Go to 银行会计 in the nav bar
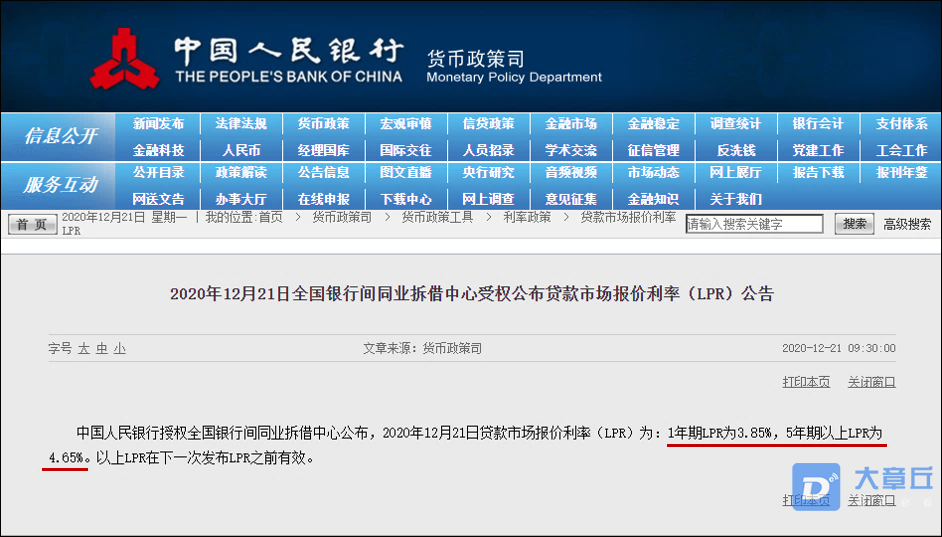The image size is (942, 537). click(818, 124)
